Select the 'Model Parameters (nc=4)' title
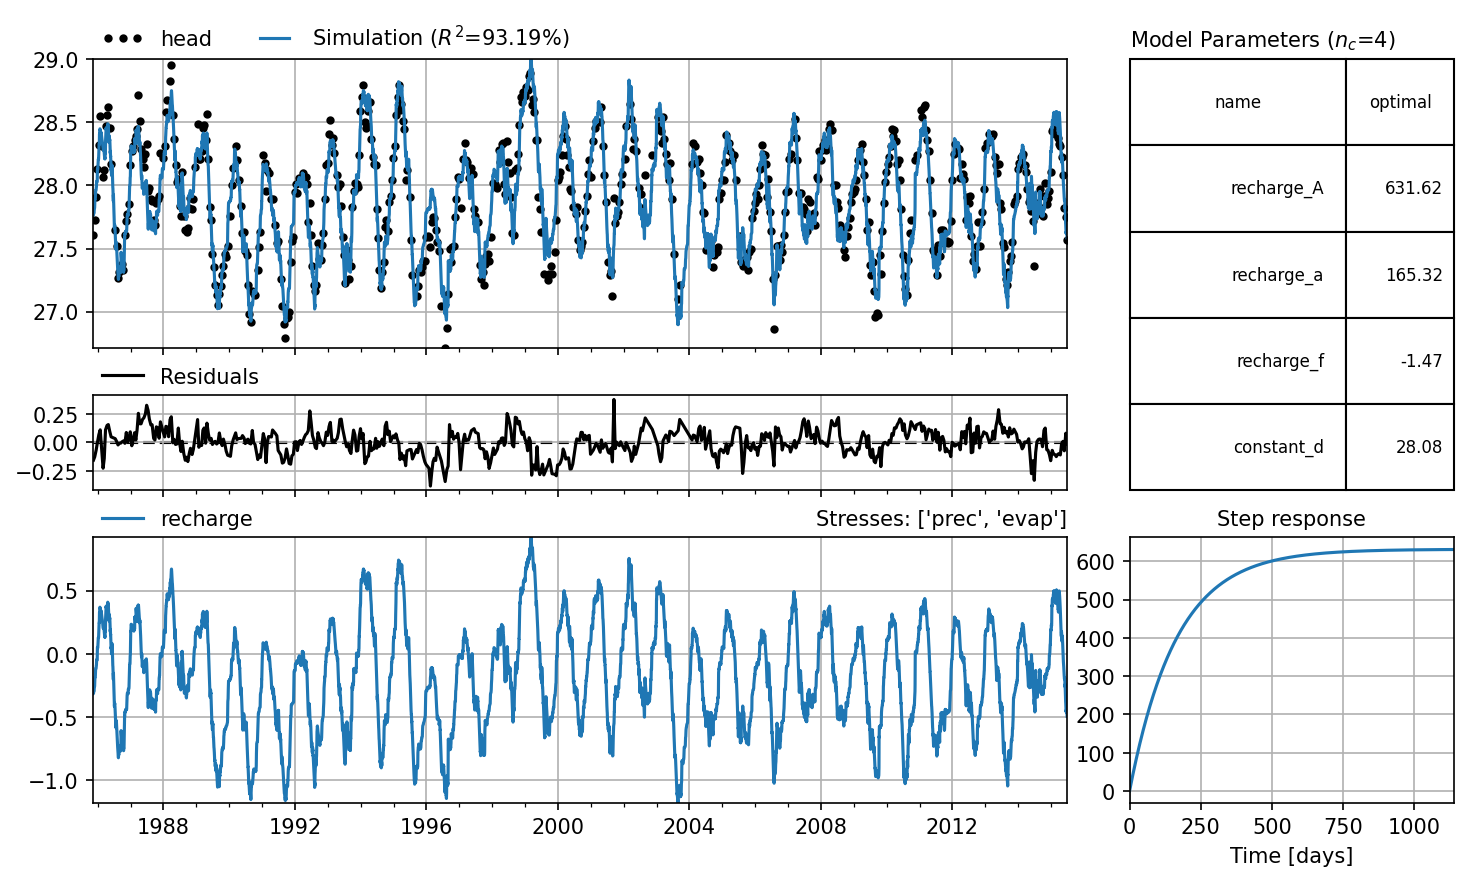This screenshot has height=881, width=1469. 1263,40
